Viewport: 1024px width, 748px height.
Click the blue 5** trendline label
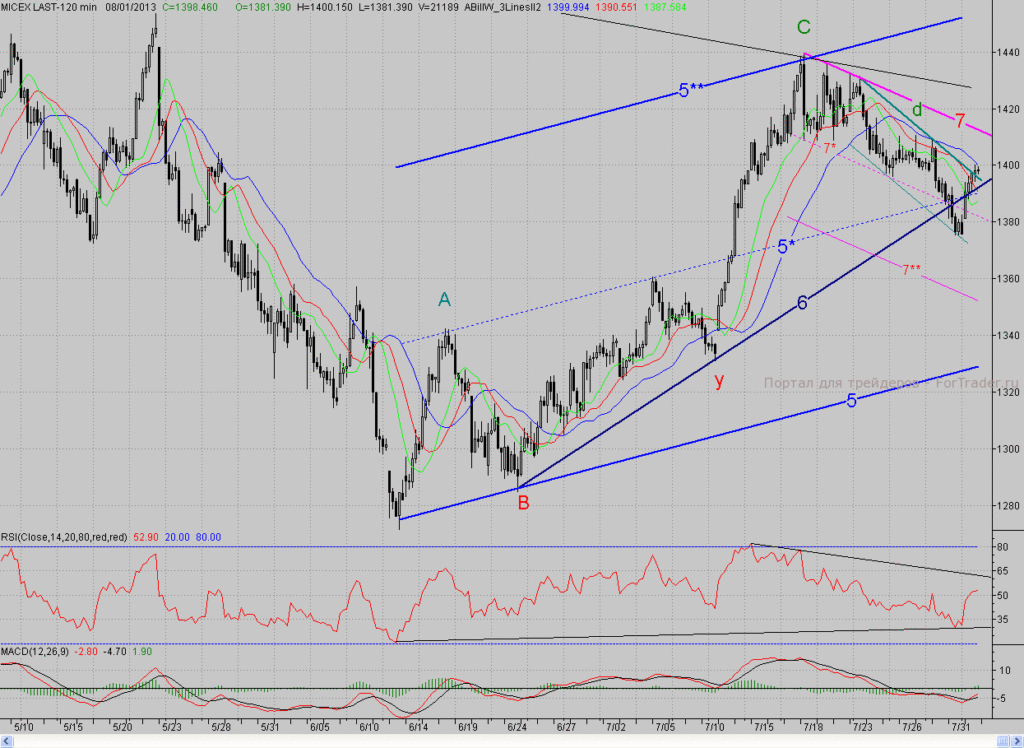(x=691, y=90)
